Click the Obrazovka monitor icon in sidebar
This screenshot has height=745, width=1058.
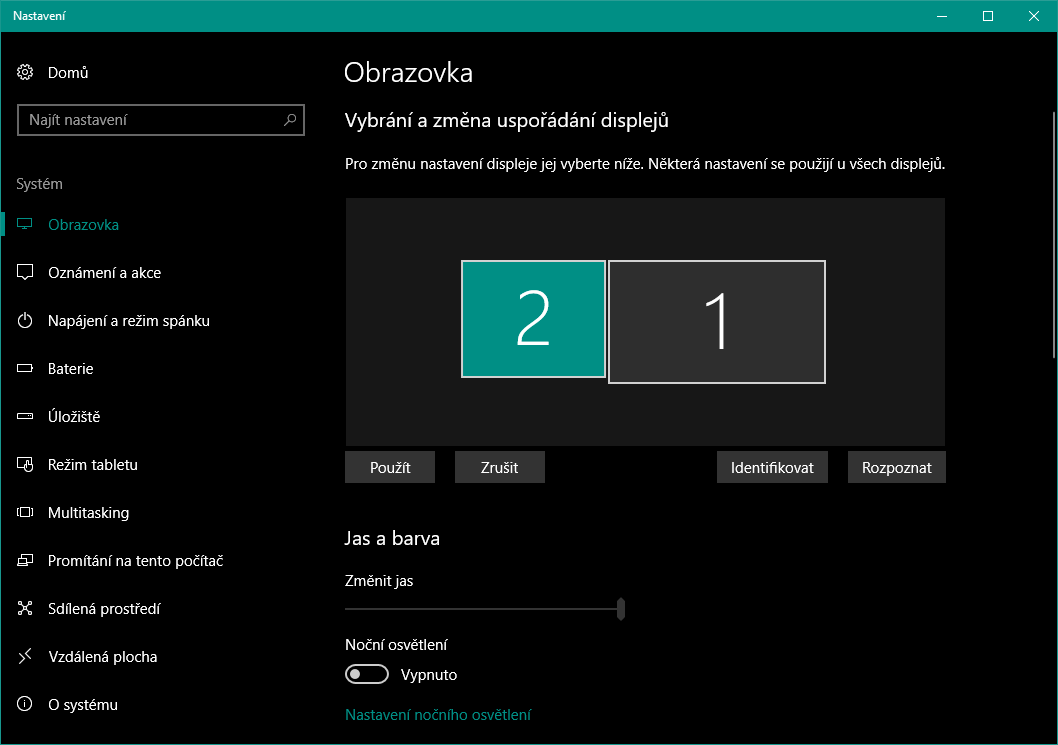(26, 225)
